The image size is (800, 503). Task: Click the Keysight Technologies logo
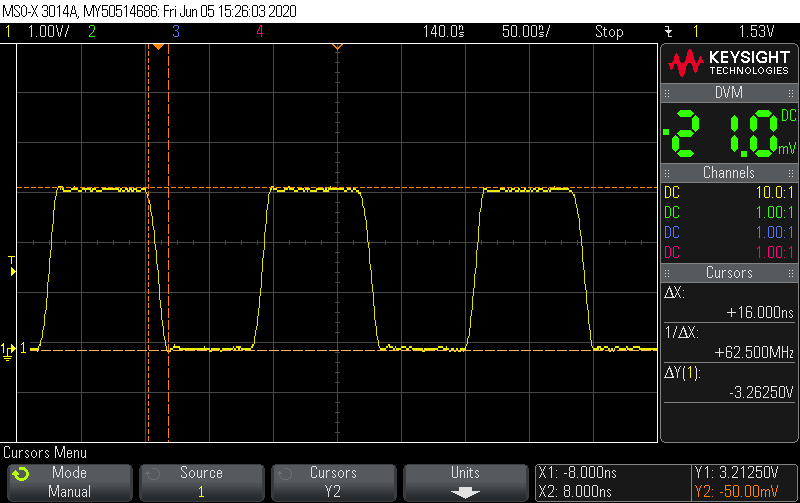pos(729,63)
